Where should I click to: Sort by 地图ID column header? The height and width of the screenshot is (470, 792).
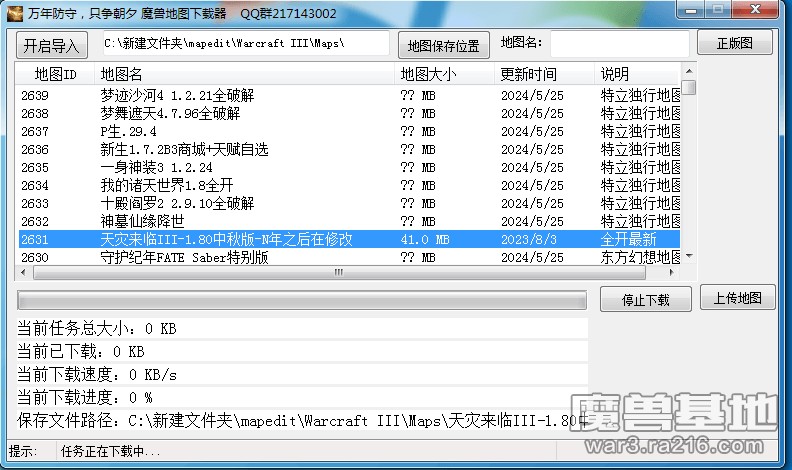coord(55,74)
